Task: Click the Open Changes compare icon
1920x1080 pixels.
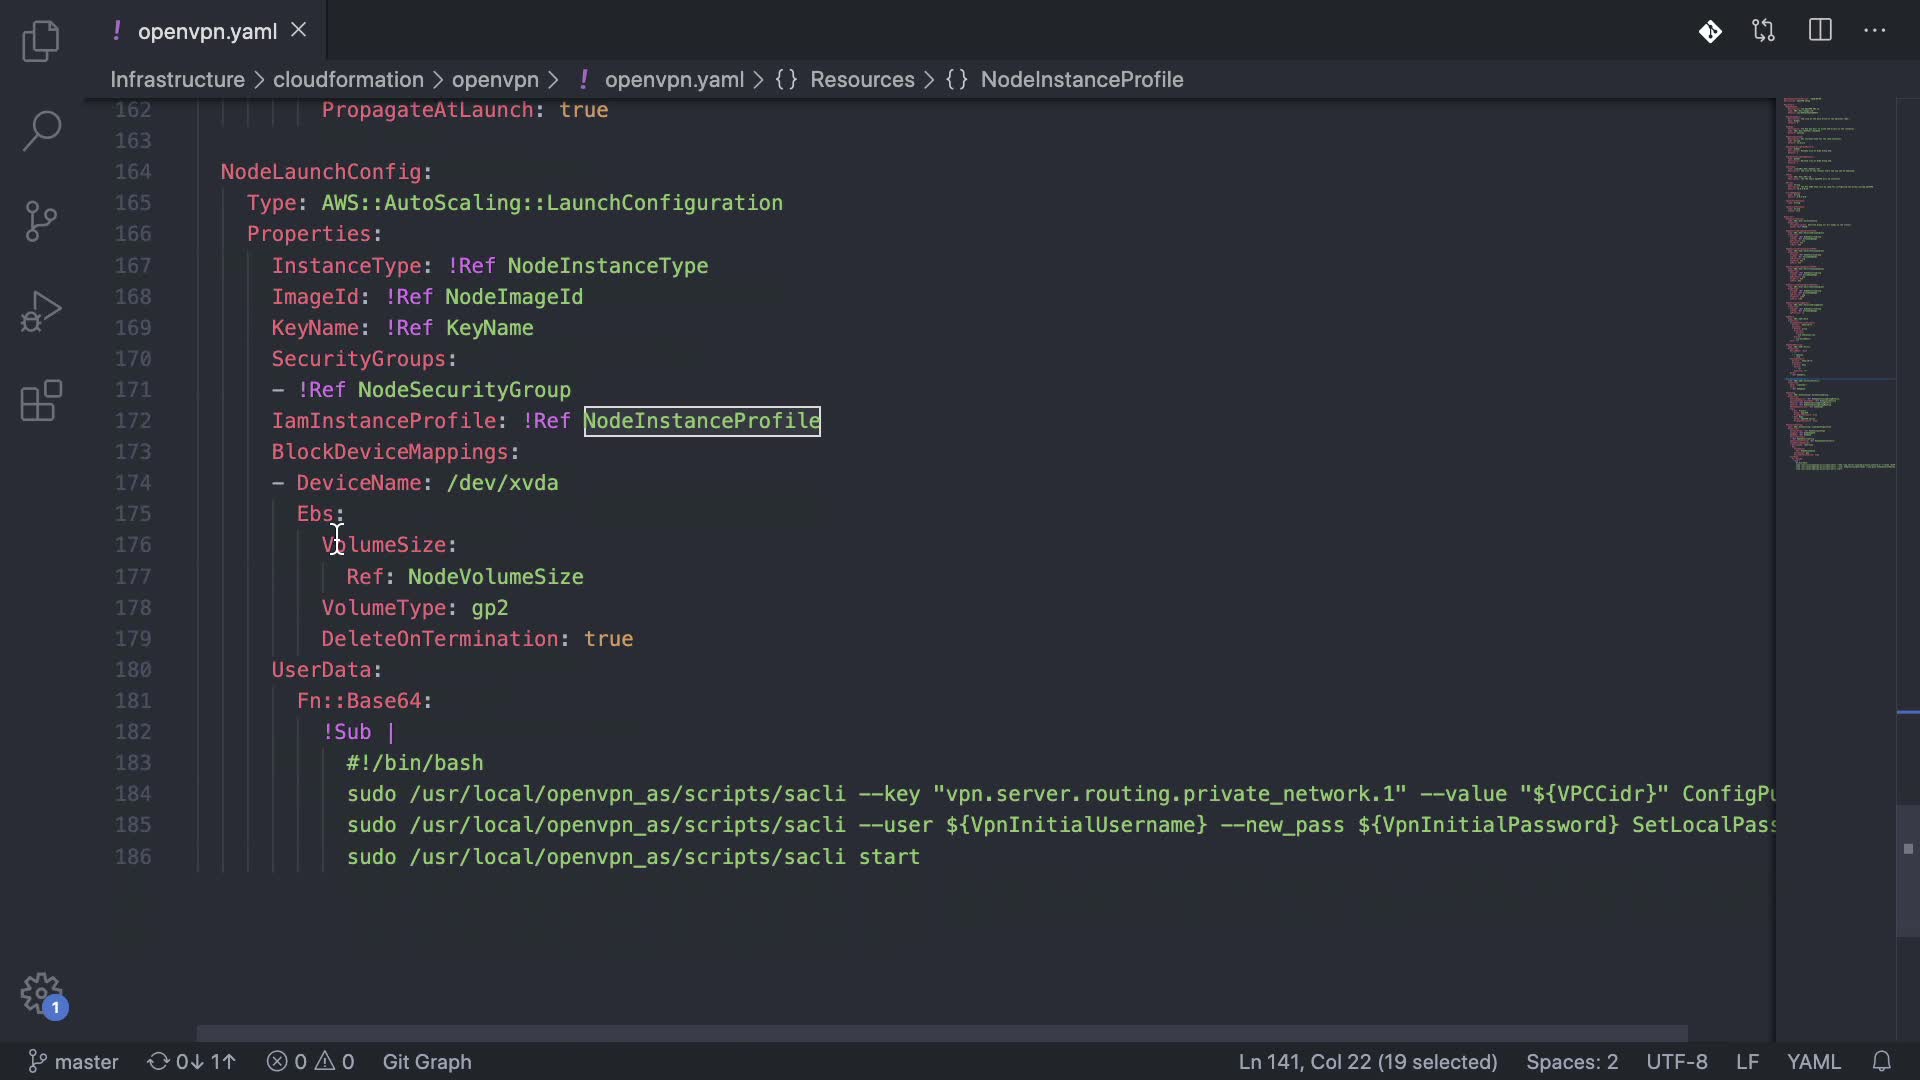Action: [x=1763, y=31]
